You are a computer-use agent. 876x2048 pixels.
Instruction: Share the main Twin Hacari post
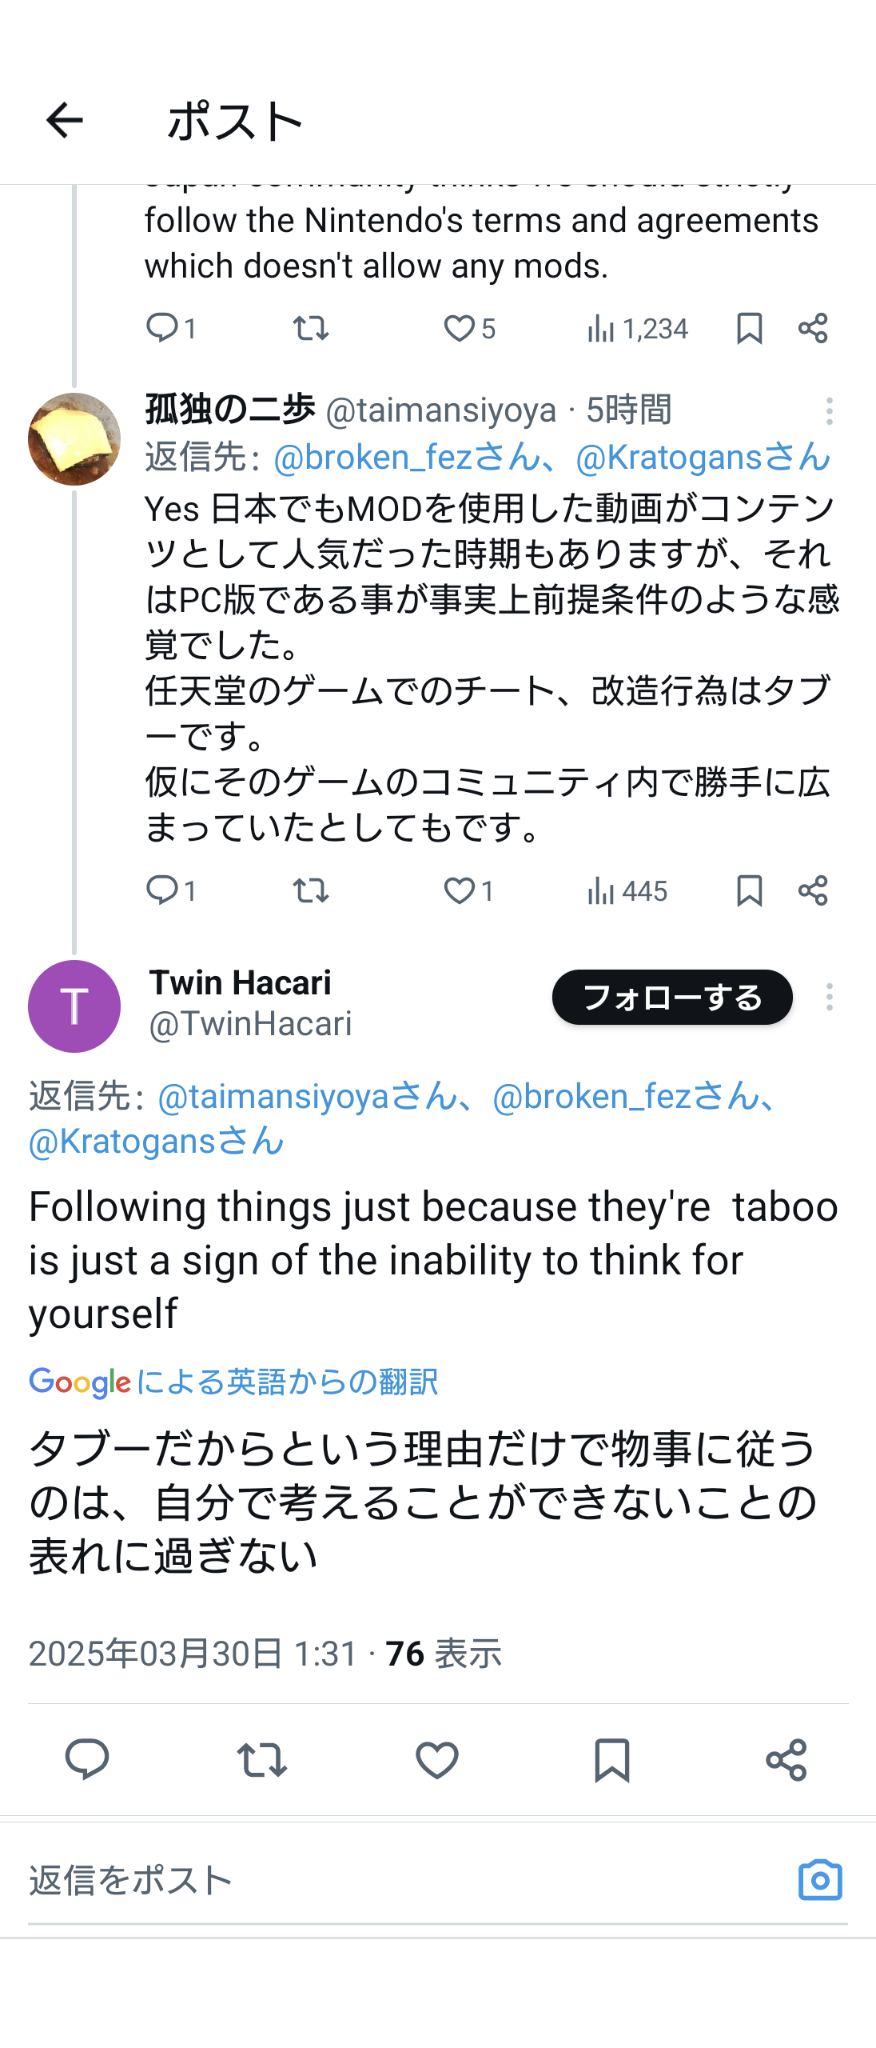(786, 1760)
